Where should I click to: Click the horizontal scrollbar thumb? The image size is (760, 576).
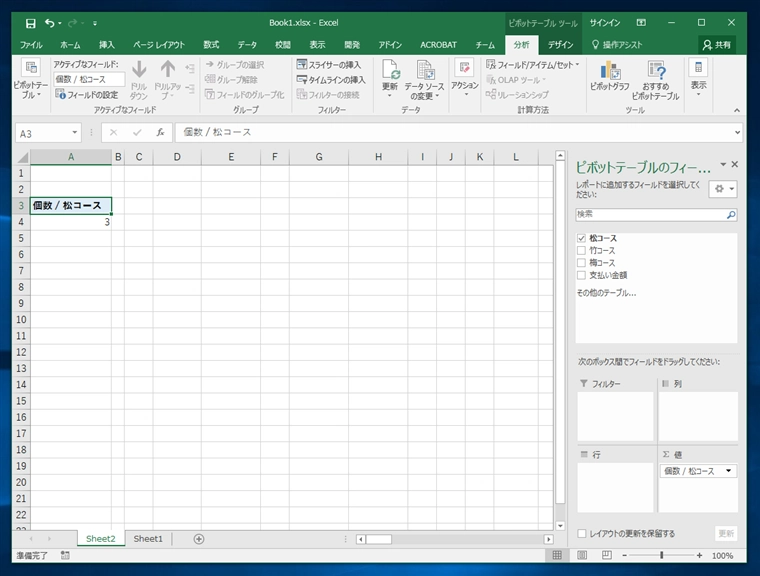pos(379,539)
